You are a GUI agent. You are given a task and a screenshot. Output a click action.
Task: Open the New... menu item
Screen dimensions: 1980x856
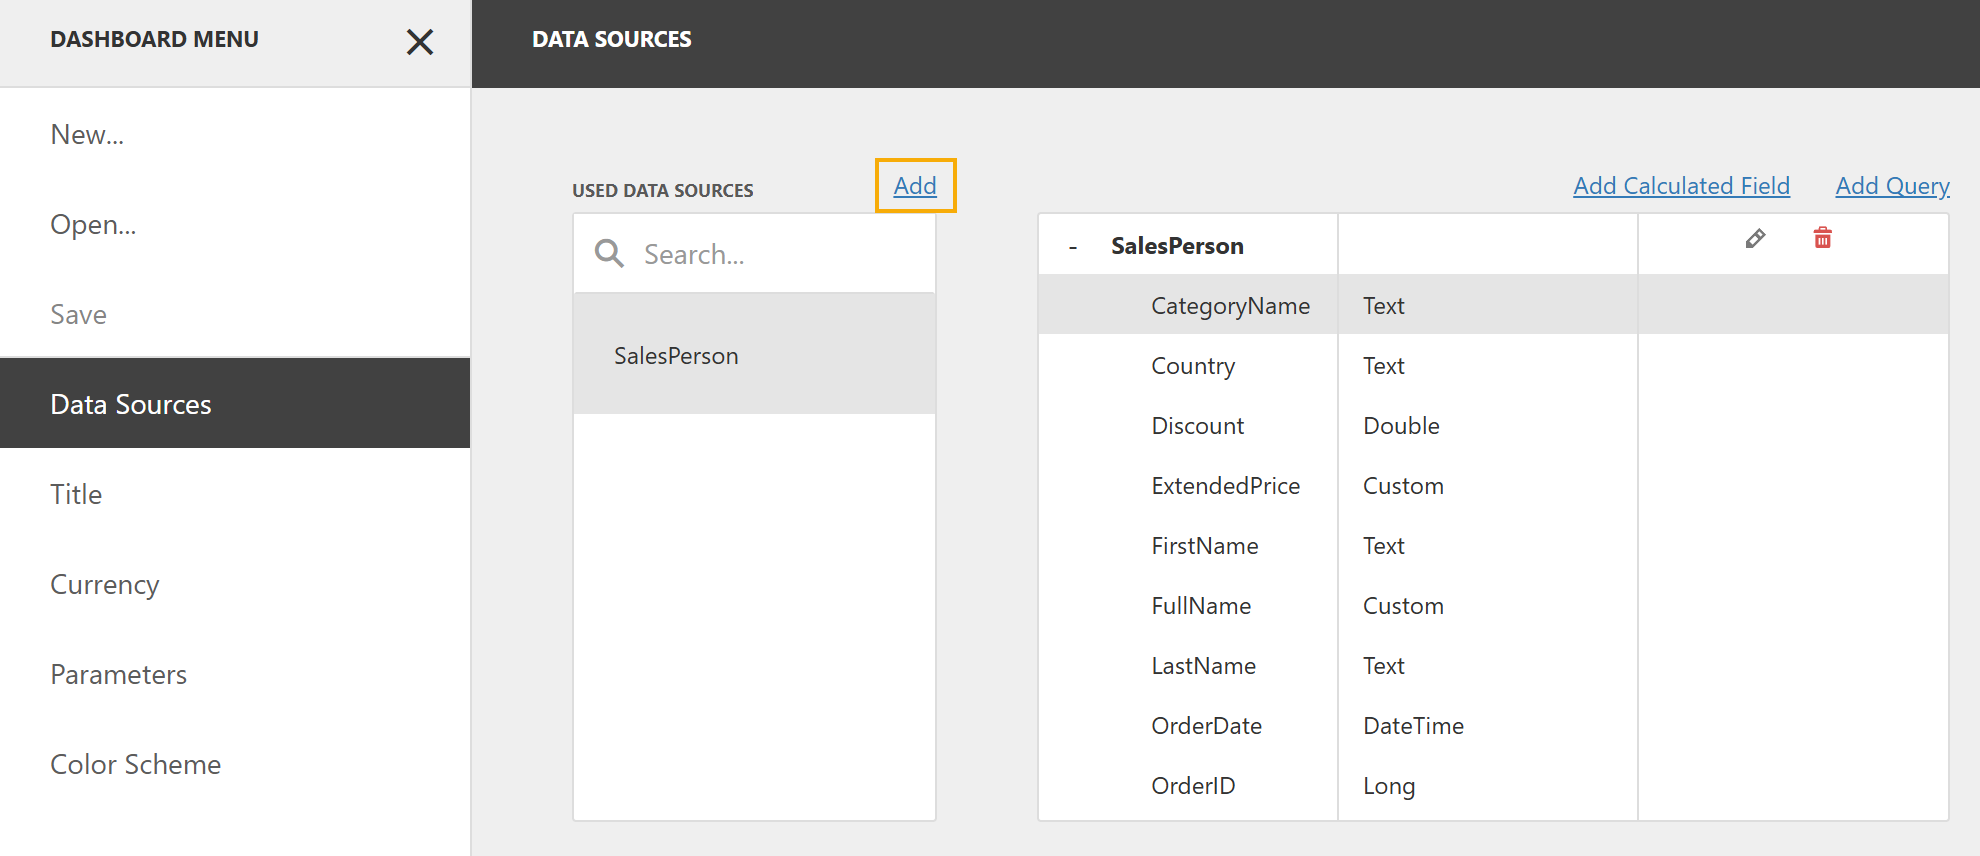(88, 135)
